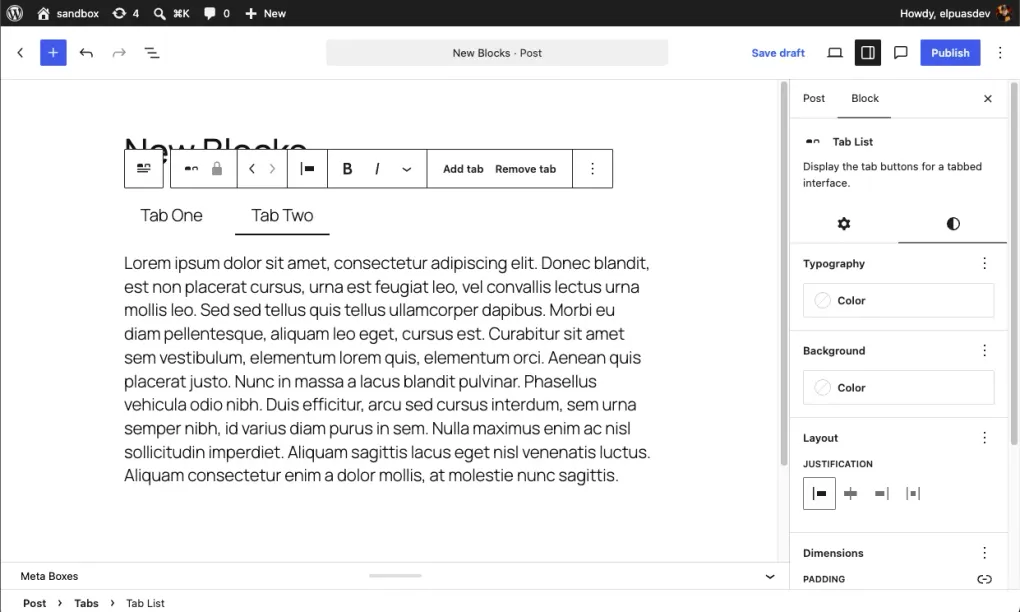The image size is (1020, 612).
Task: Open Background options three-dot menu
Action: (984, 351)
